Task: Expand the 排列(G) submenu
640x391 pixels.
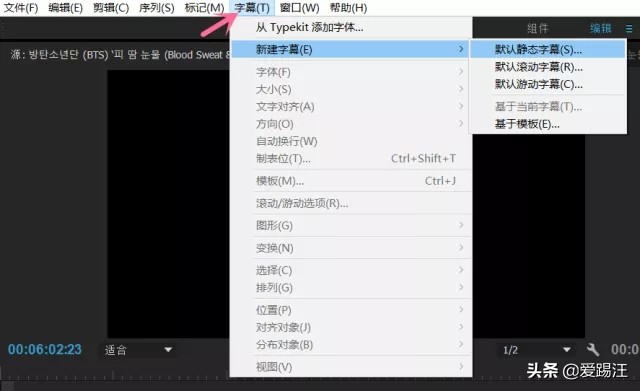Action: pyautogui.click(x=351, y=288)
